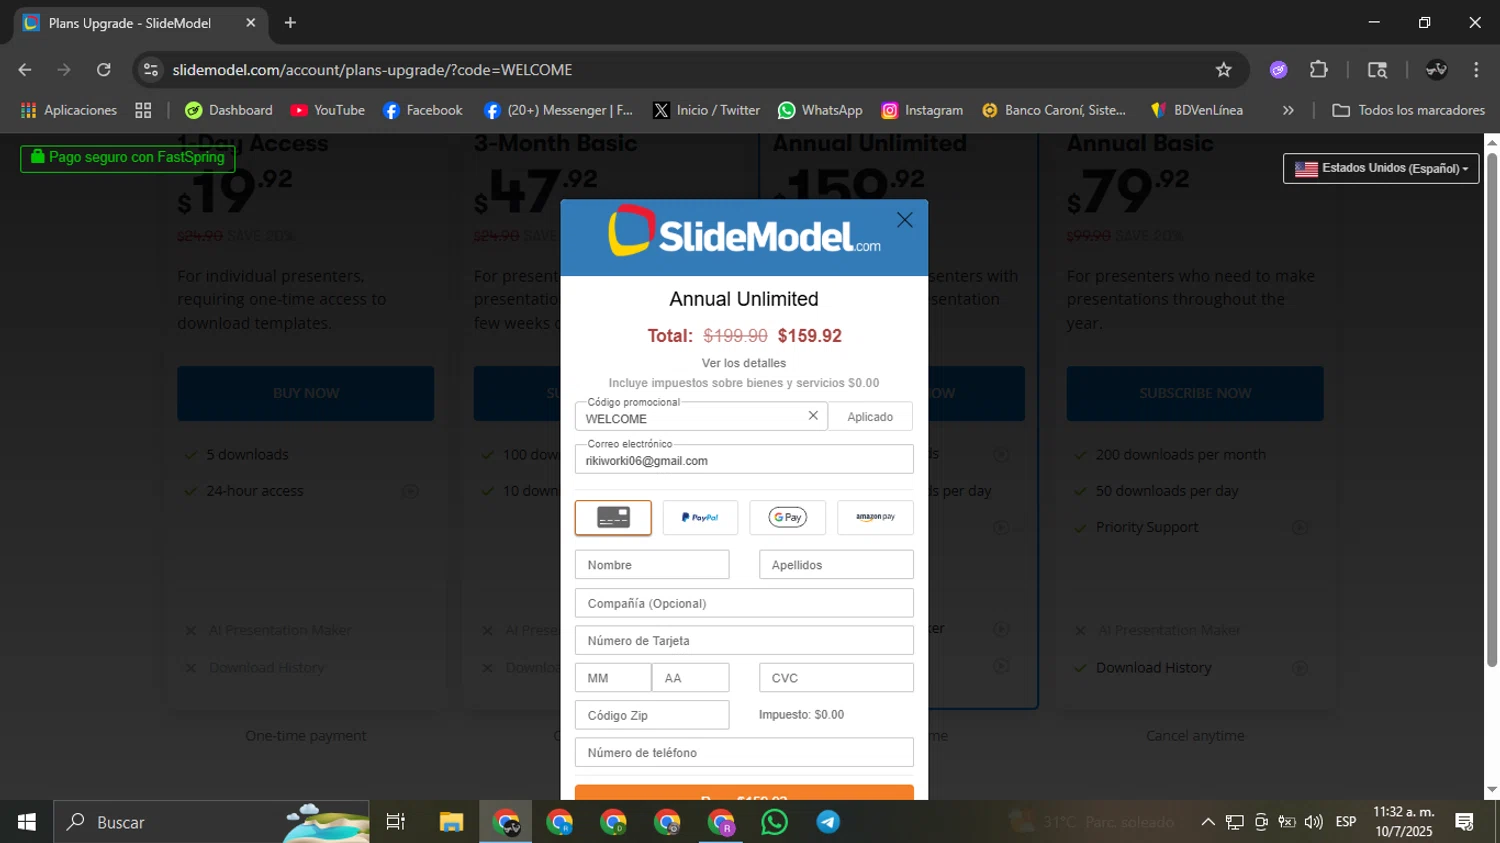
Task: Close the Plans Upgrade - SlideModel tab
Action: pyautogui.click(x=250, y=22)
